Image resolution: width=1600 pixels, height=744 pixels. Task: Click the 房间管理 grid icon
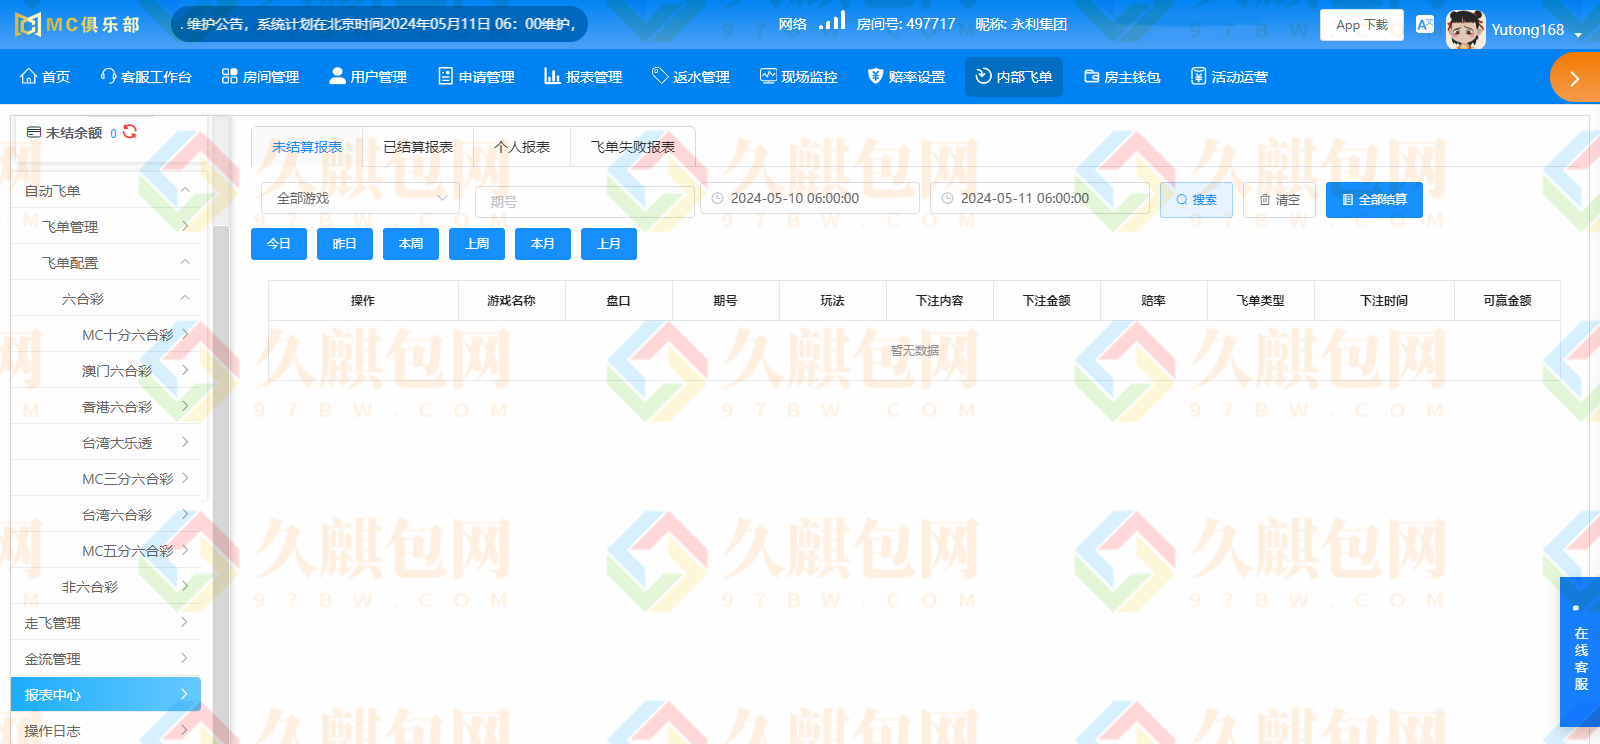(229, 76)
